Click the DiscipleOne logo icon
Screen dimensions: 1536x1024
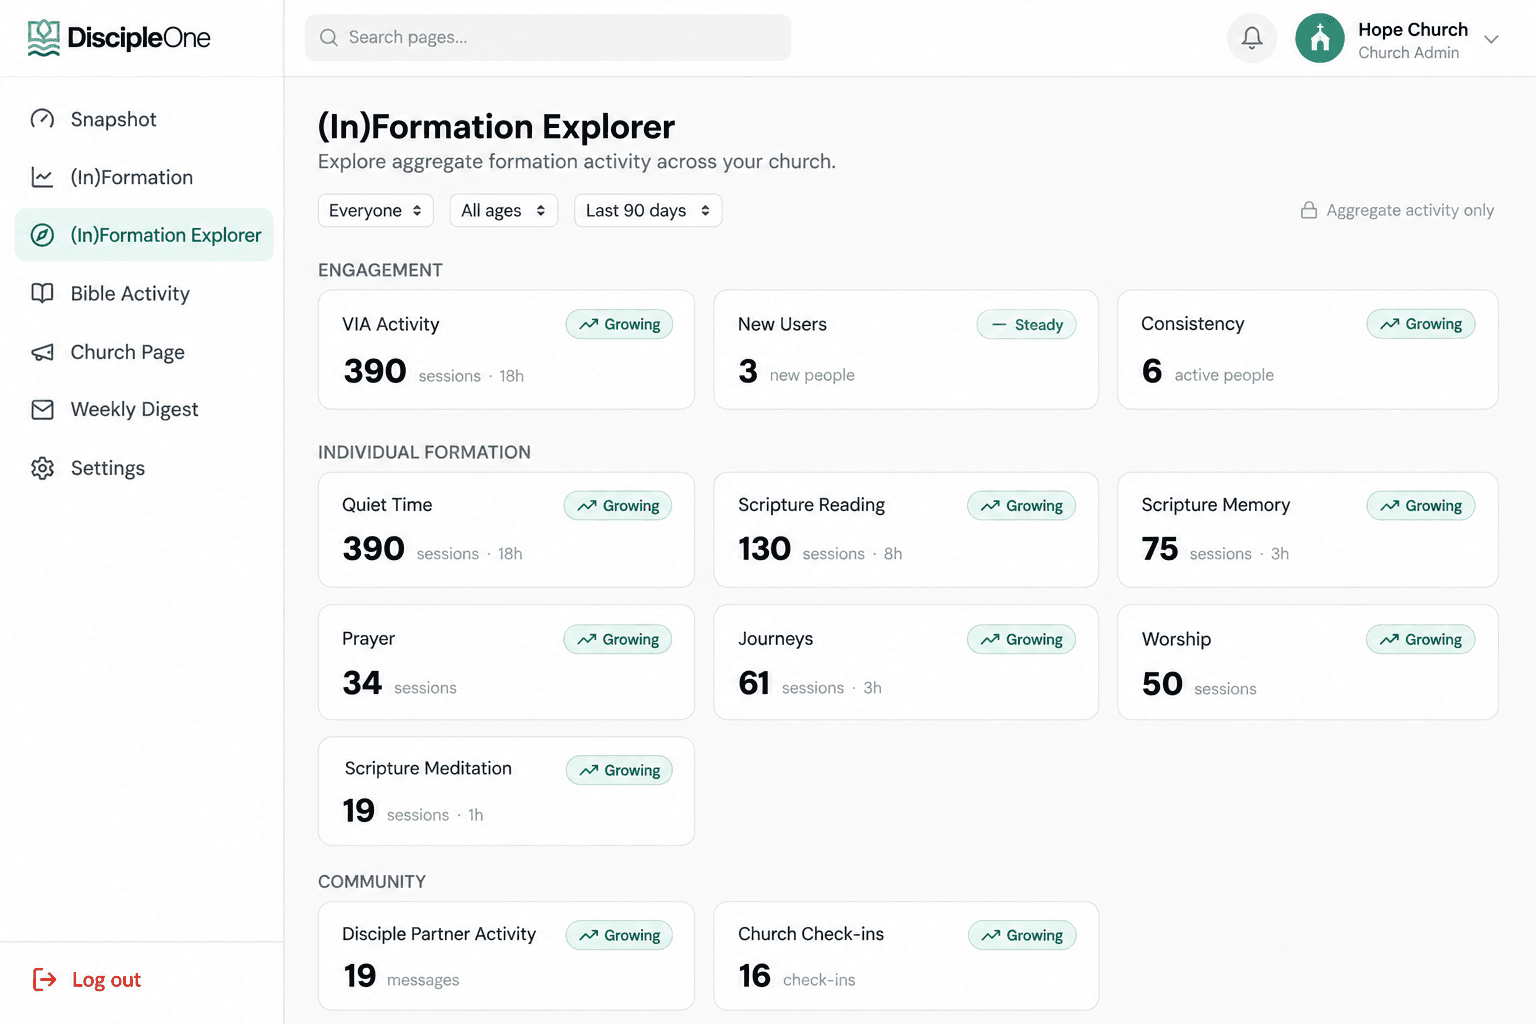pos(43,38)
